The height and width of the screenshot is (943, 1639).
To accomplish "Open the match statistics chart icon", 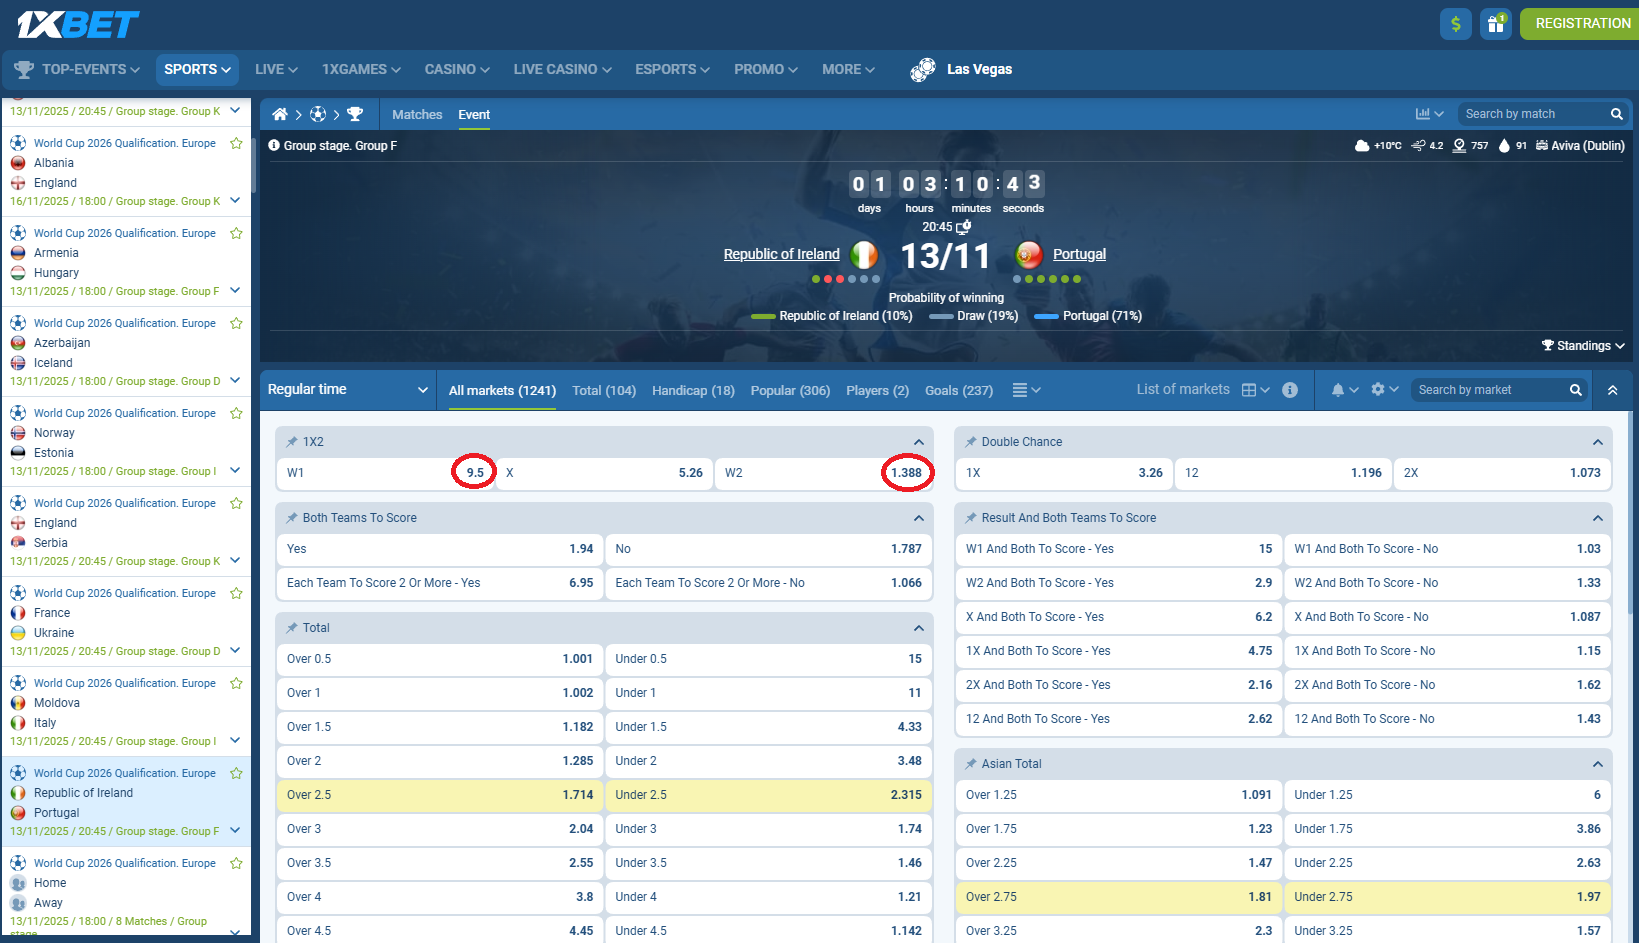I will [x=1424, y=113].
